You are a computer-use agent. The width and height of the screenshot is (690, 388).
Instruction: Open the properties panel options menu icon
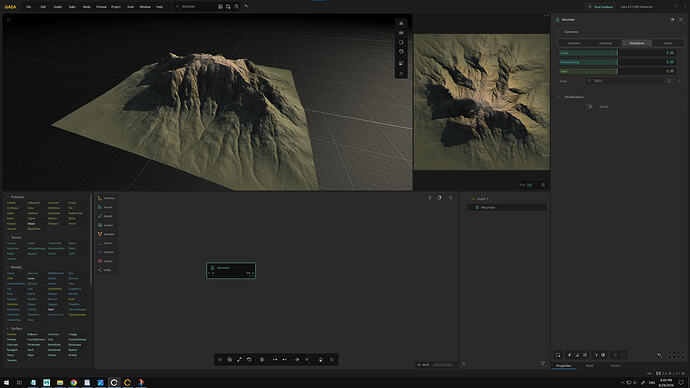click(x=681, y=20)
